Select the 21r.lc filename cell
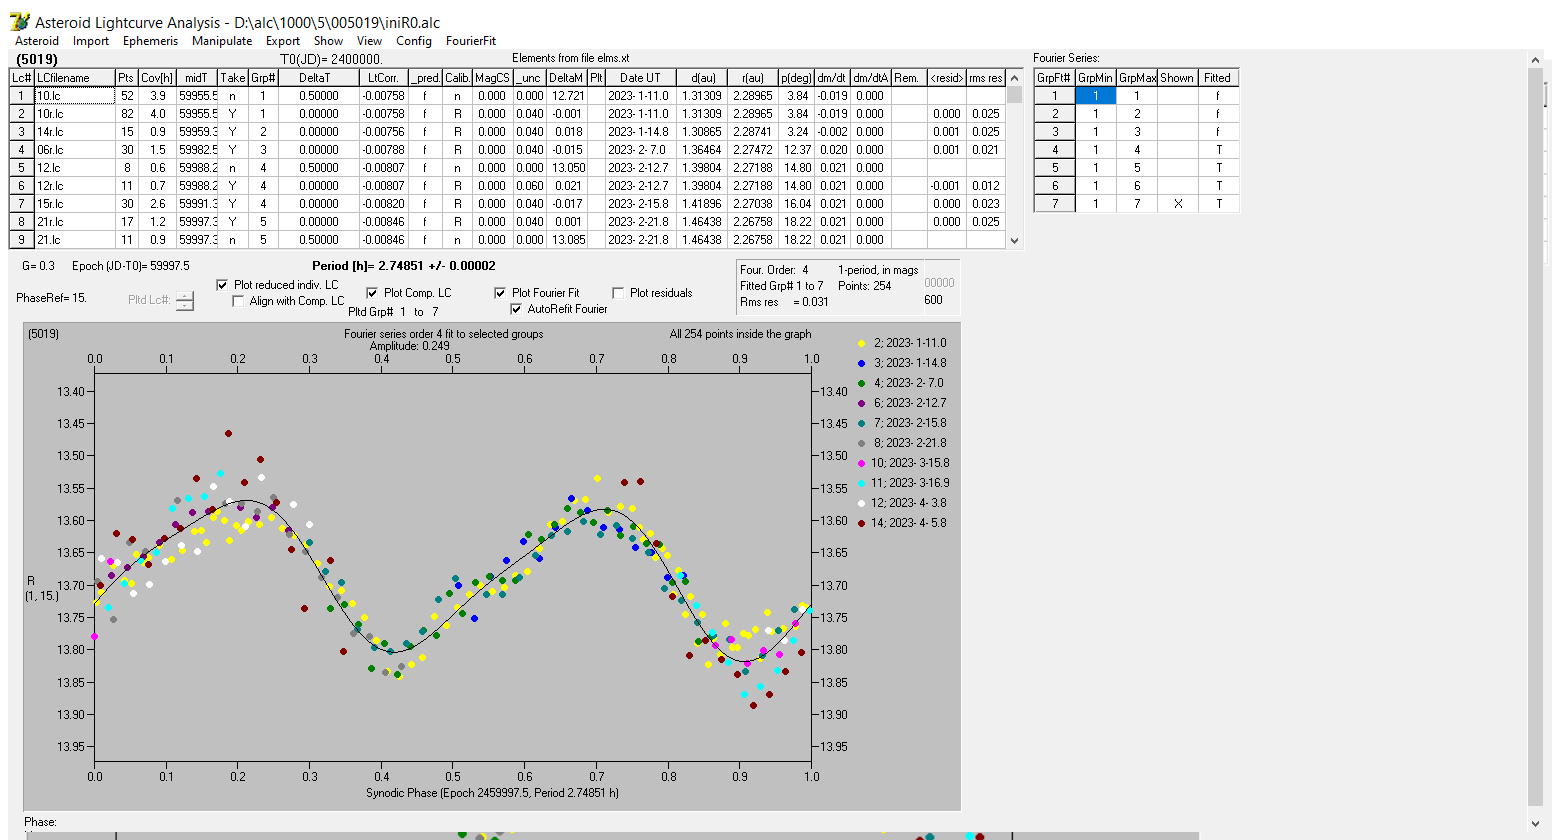Image resolution: width=1552 pixels, height=840 pixels. tap(75, 222)
